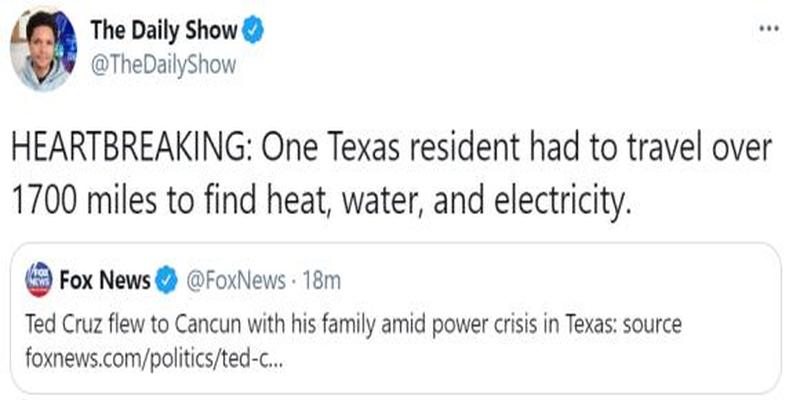Open Fox News name in quoted tweet
This screenshot has height=400, width=800.
click(105, 281)
